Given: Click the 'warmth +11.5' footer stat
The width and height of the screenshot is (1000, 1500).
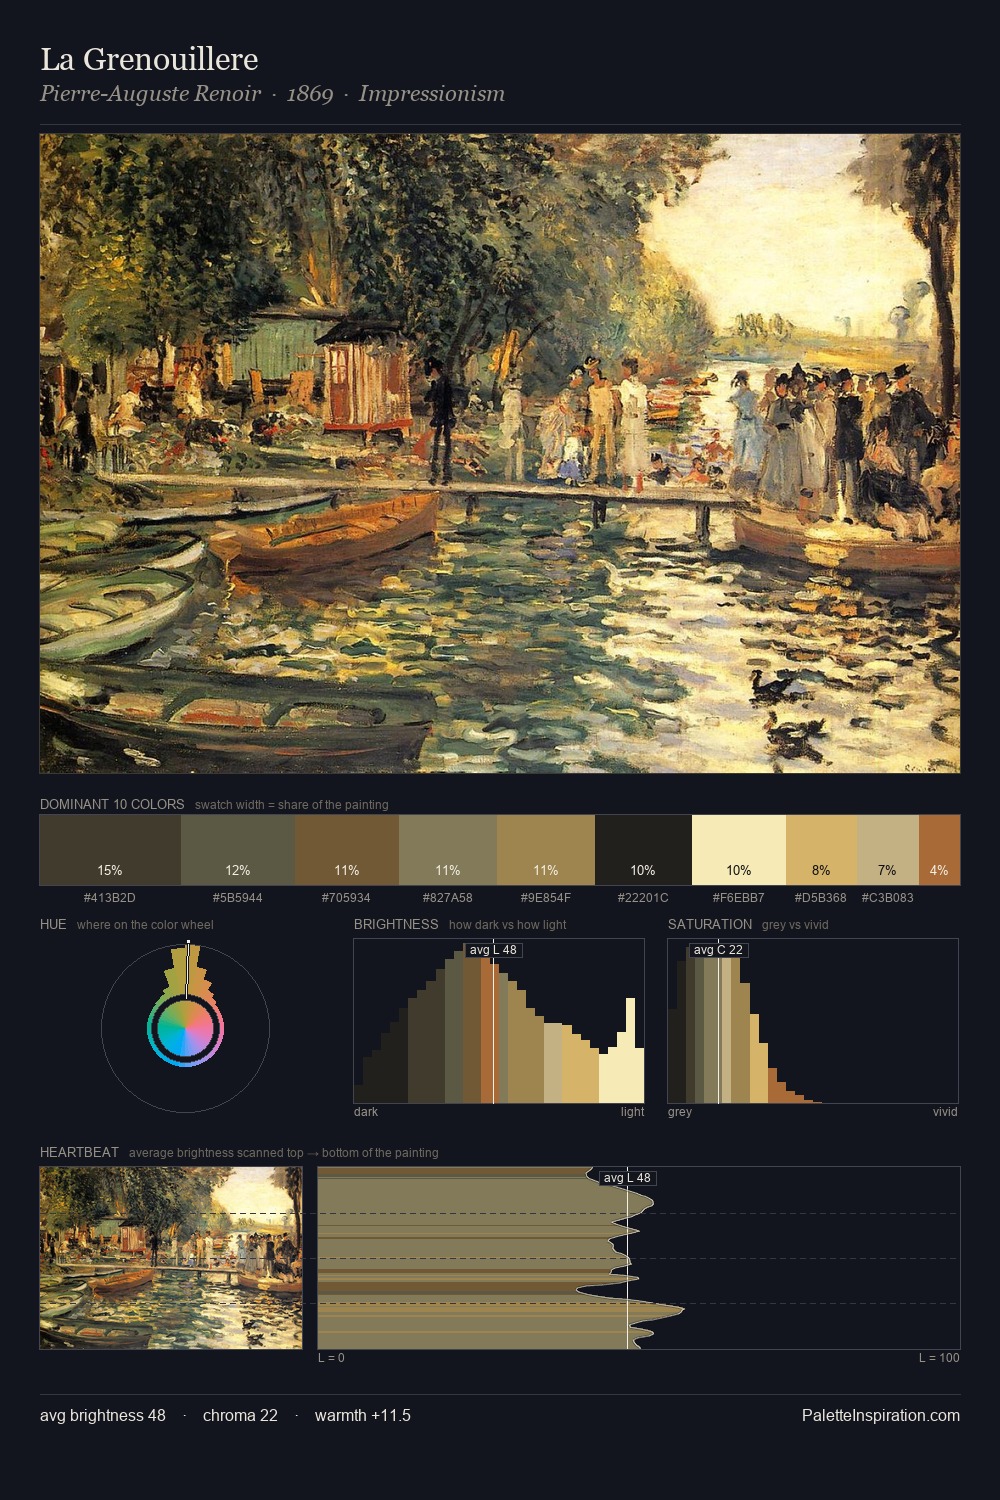Looking at the screenshot, I should tap(363, 1415).
